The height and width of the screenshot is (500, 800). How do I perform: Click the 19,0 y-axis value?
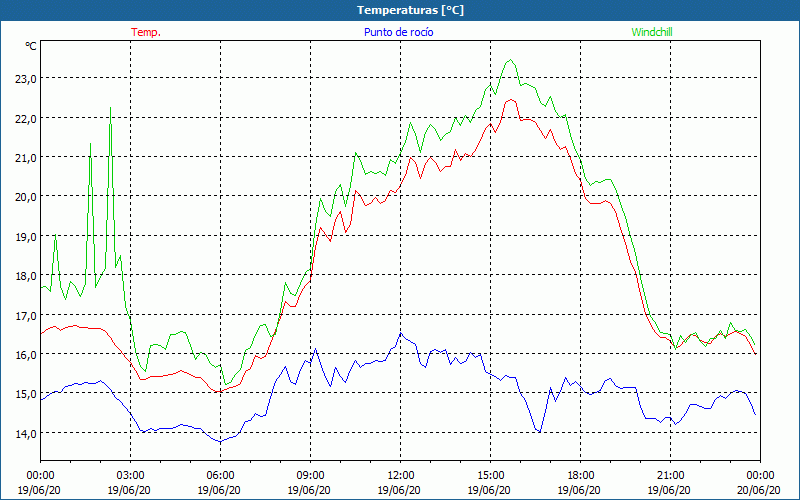click(x=26, y=237)
